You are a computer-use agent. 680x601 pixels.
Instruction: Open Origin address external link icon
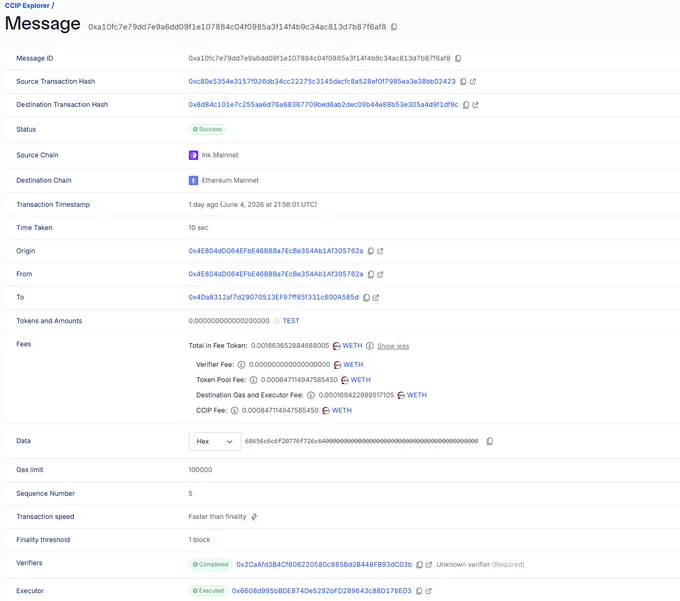pyautogui.click(x=380, y=251)
